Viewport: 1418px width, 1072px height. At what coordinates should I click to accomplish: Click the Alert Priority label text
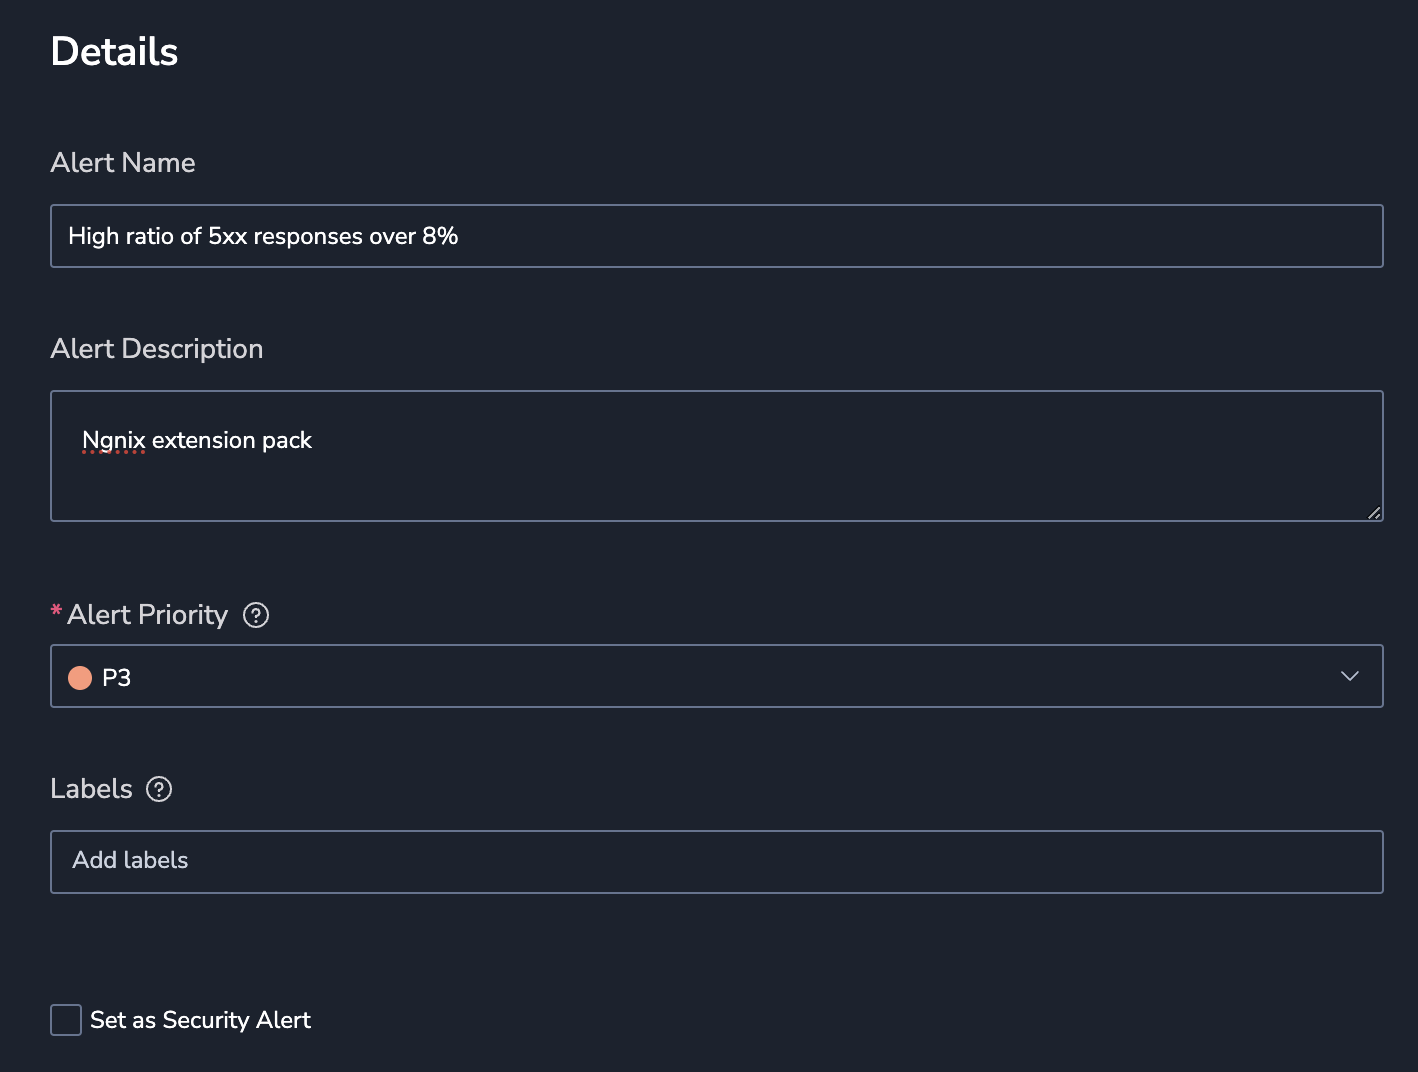pos(148,615)
